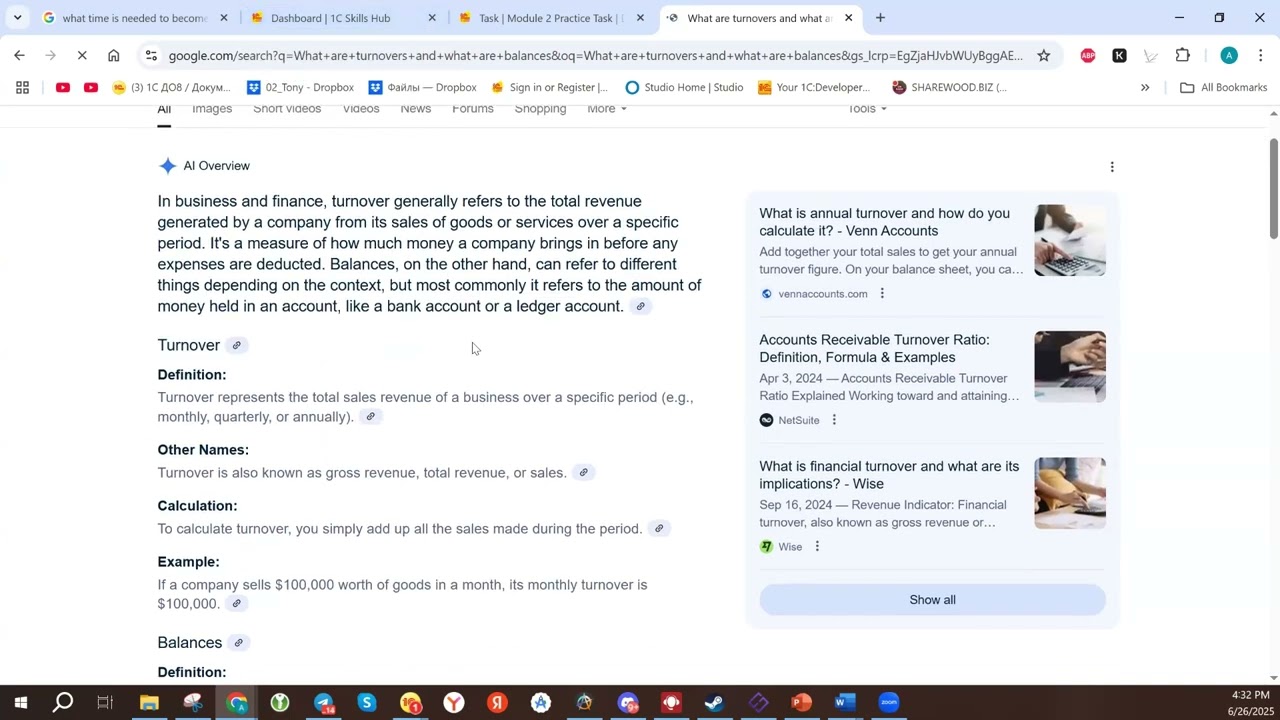The width and height of the screenshot is (1280, 720).
Task: Click the Show all sources button
Action: (932, 600)
